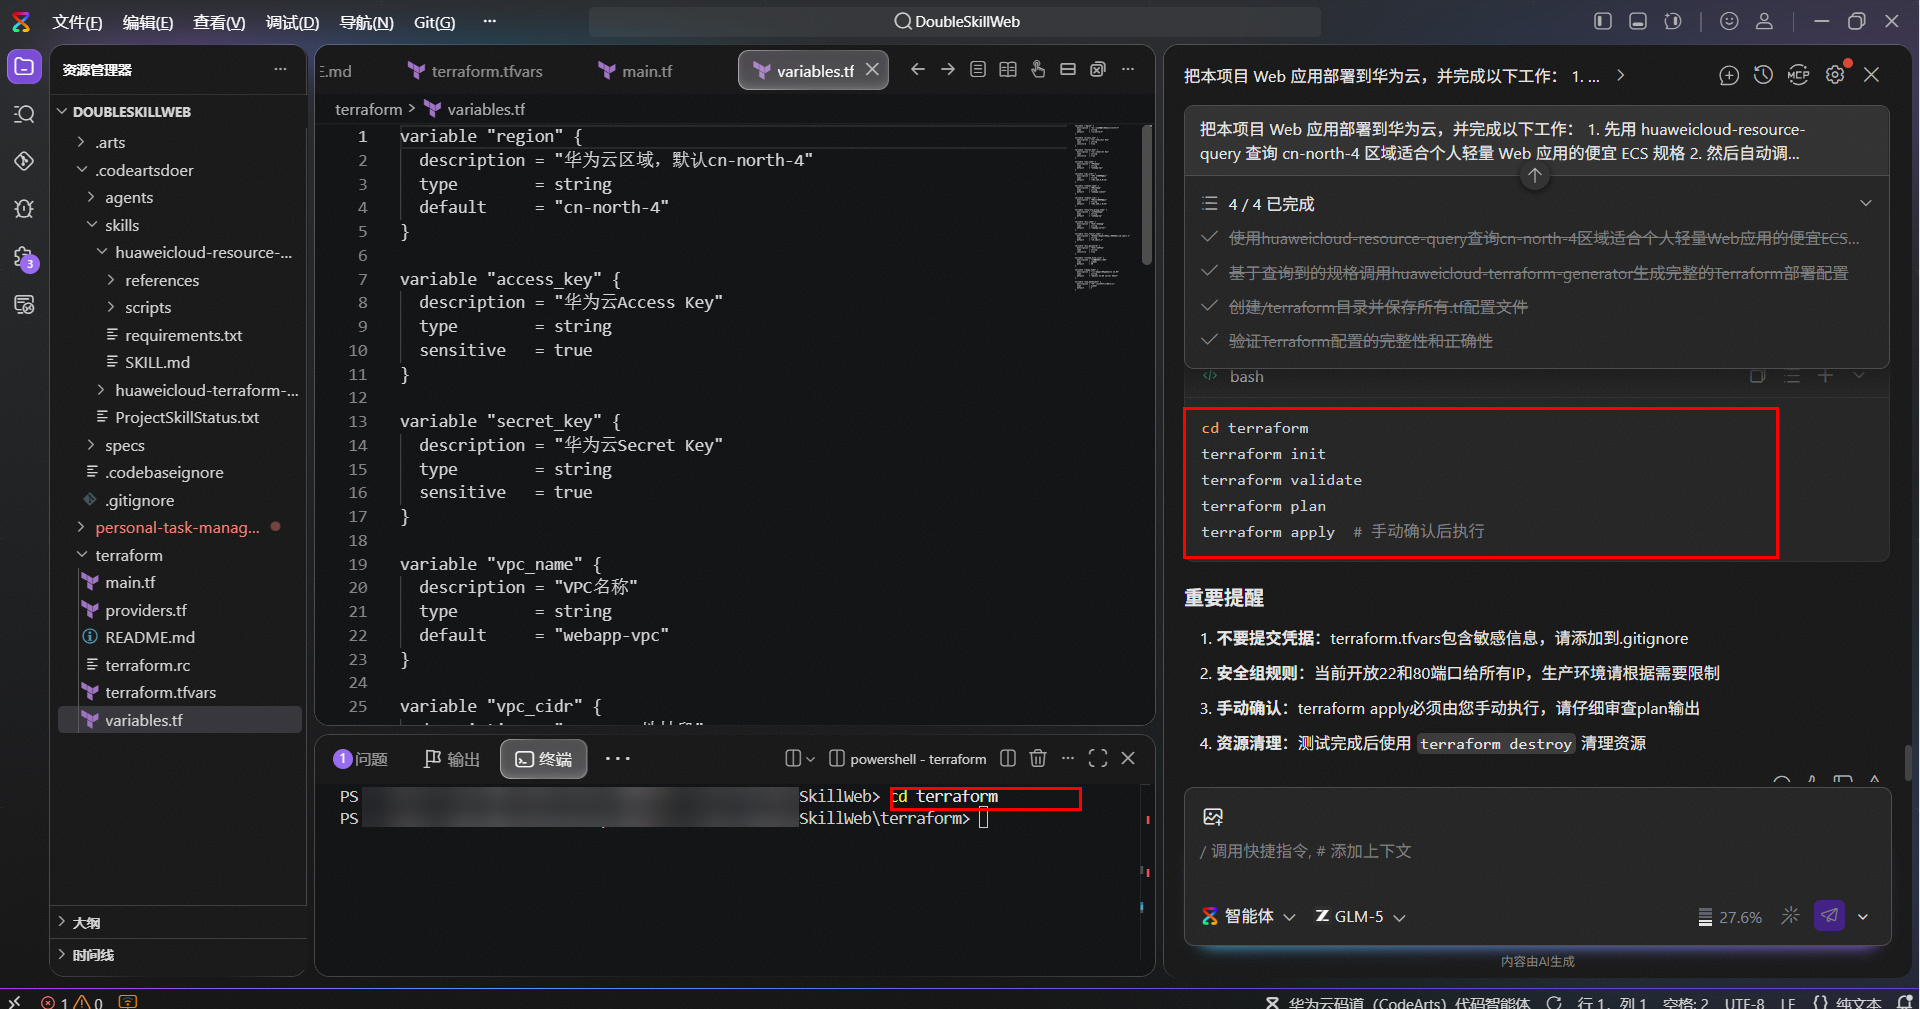Viewport: 1920px width, 1009px height.
Task: Click the MCP icon in chat header
Action: pyautogui.click(x=1798, y=75)
